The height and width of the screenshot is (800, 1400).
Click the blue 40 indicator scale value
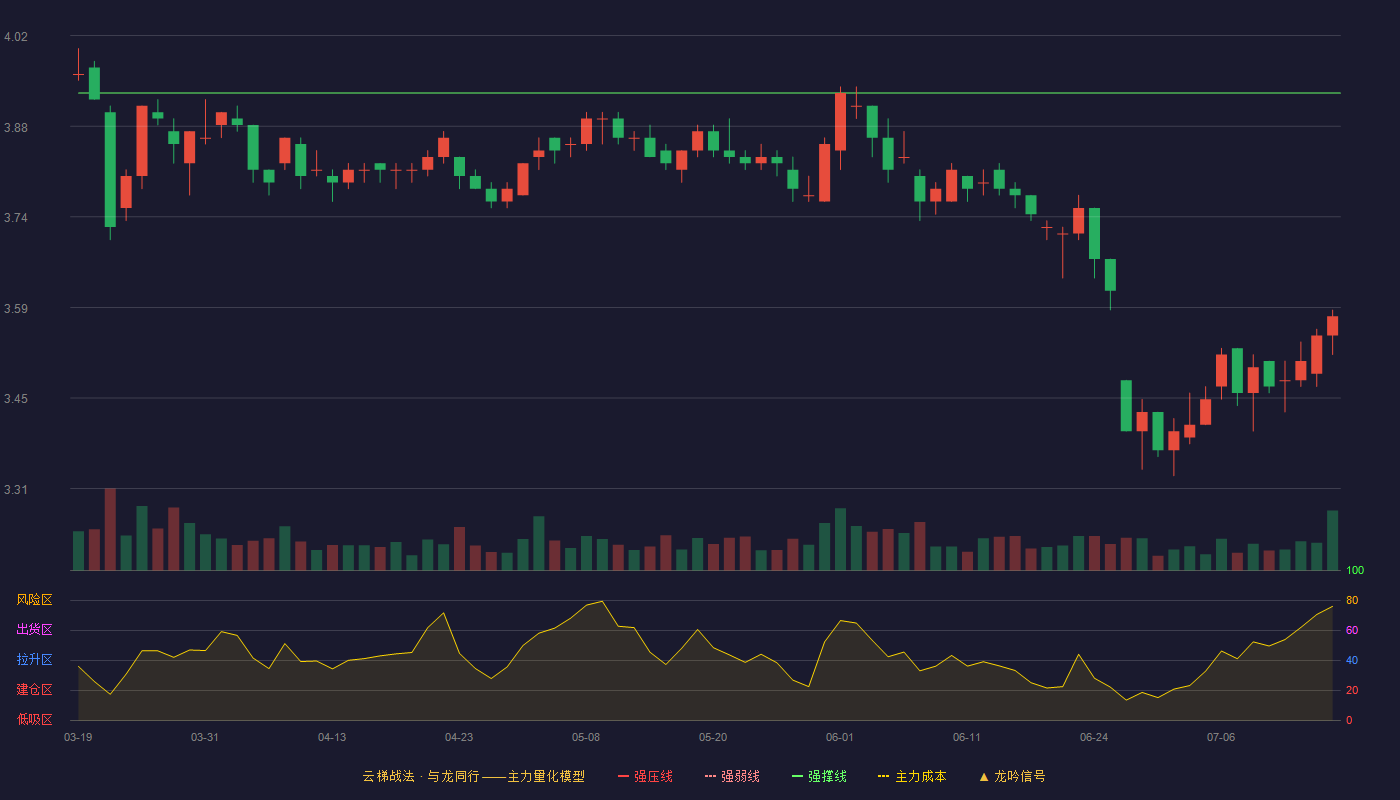pyautogui.click(x=1352, y=660)
